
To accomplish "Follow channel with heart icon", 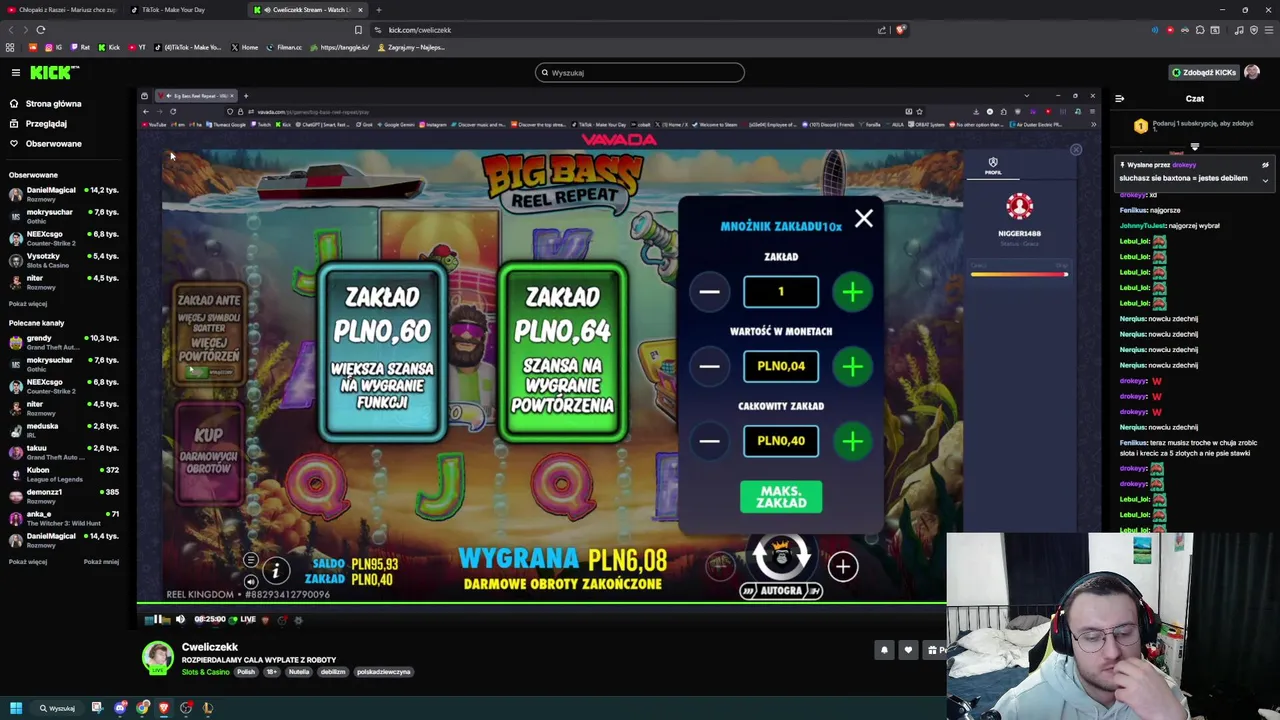I will [908, 650].
